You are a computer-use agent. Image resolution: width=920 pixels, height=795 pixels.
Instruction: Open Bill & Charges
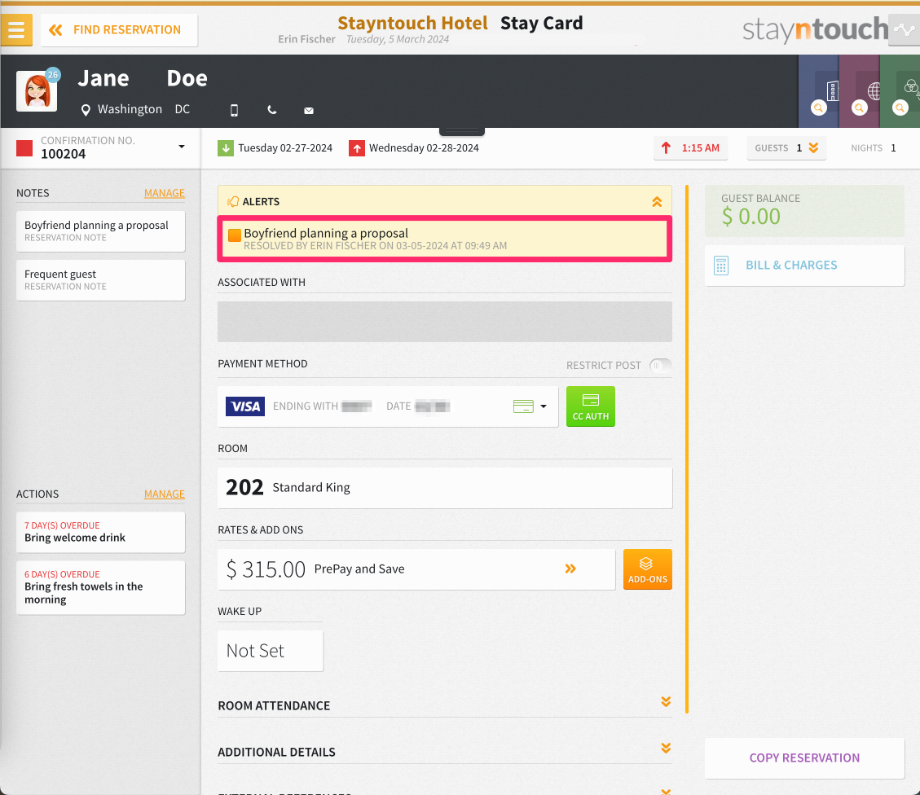tap(804, 265)
